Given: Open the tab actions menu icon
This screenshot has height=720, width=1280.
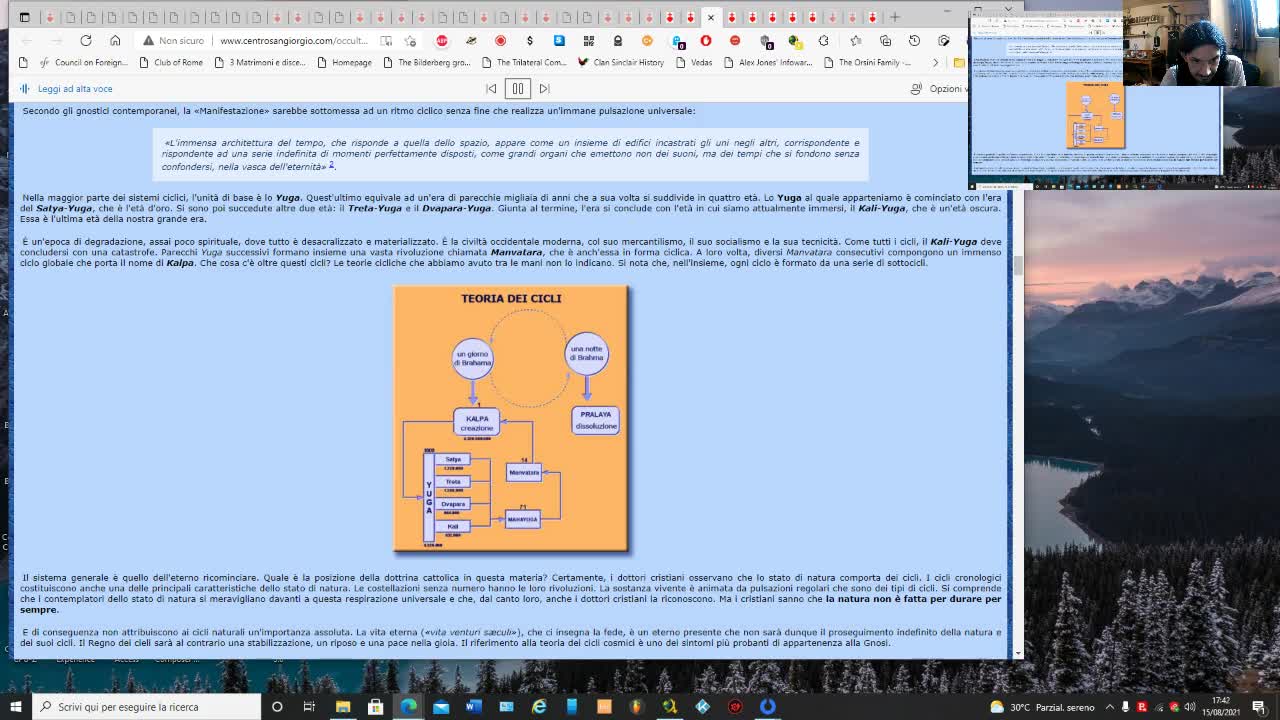Looking at the screenshot, I should coord(24,17).
